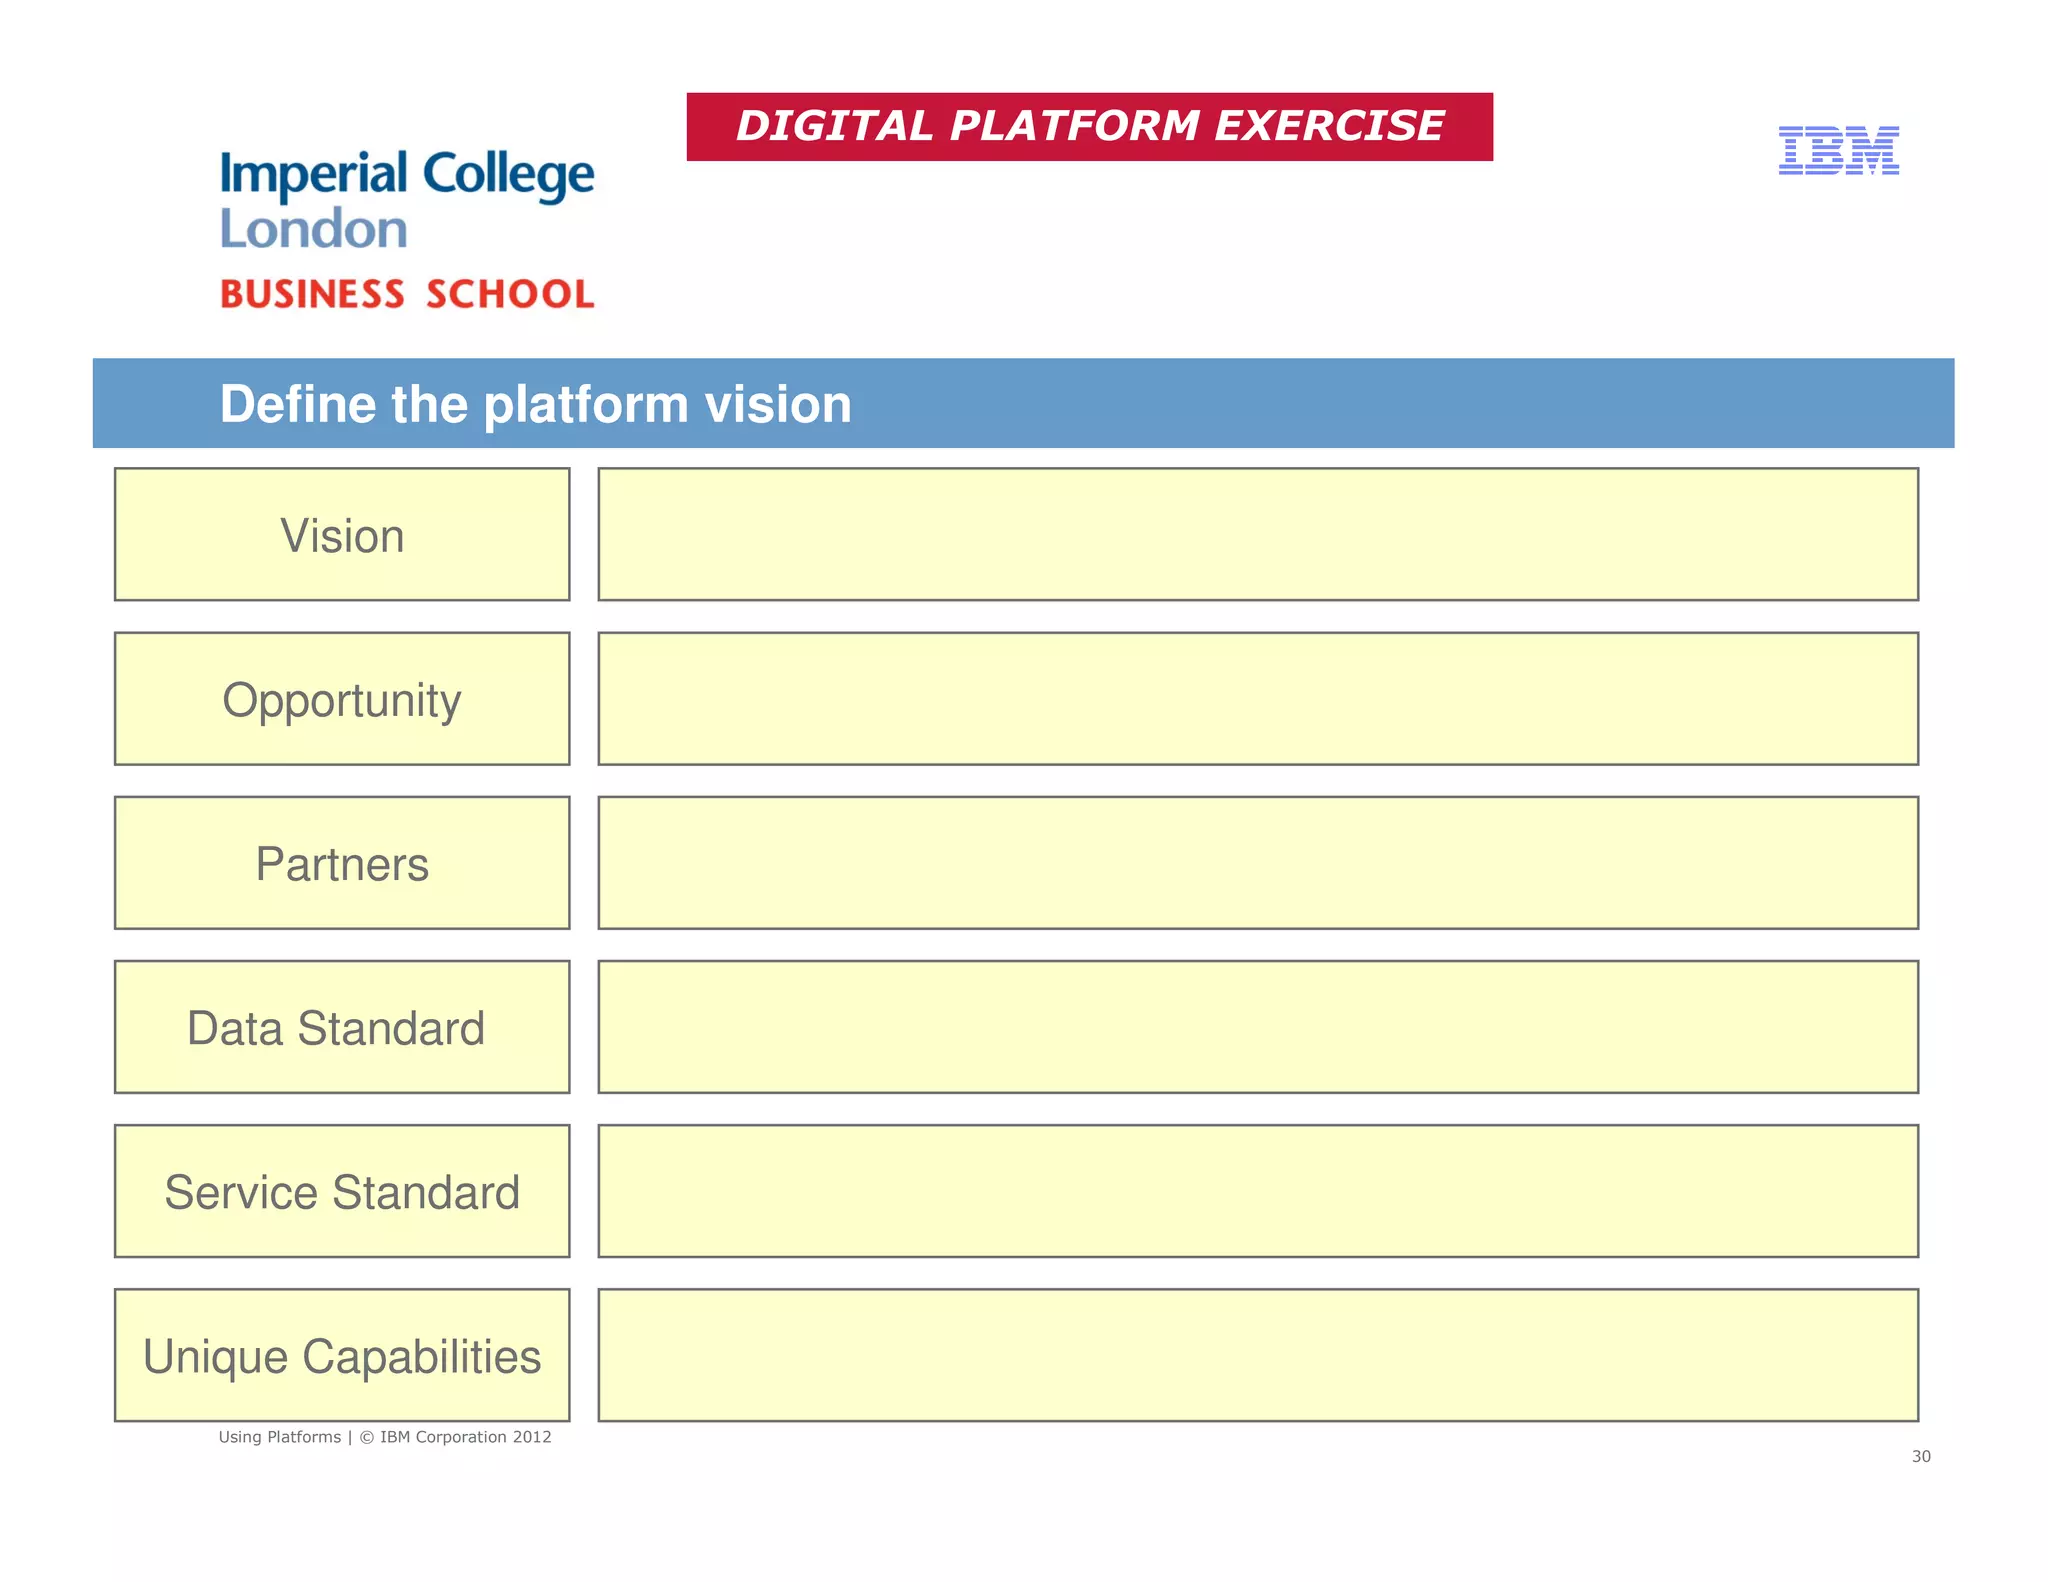
Task: Select the Unique Capabilities label box
Action: pyautogui.click(x=342, y=1355)
